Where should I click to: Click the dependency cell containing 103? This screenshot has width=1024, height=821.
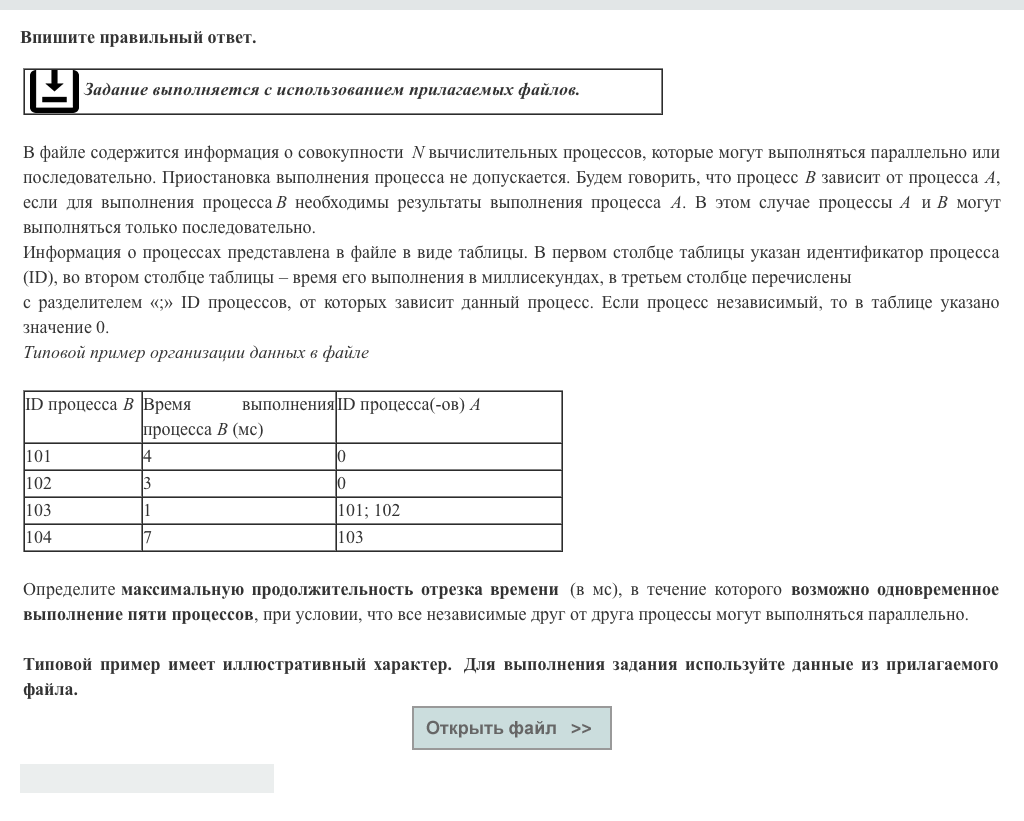click(448, 537)
